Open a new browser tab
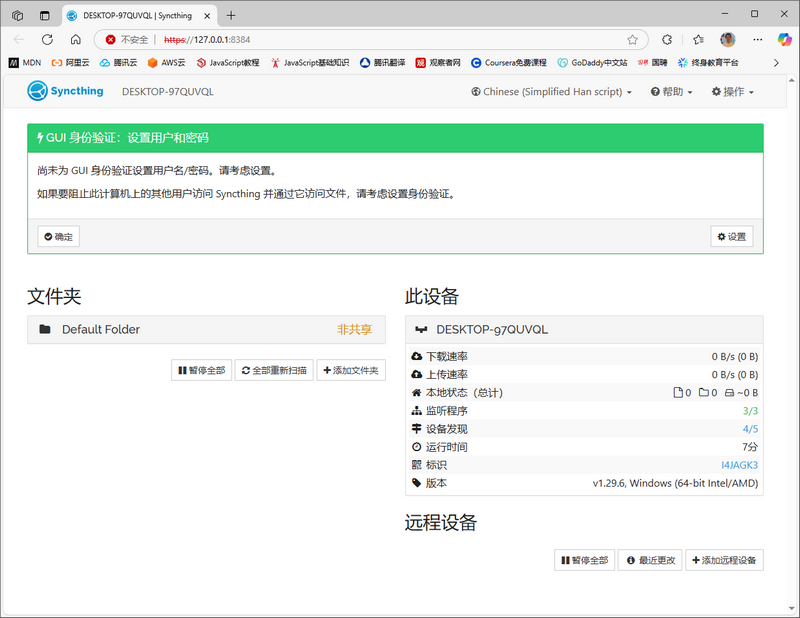Viewport: 800px width, 618px height. click(x=231, y=15)
